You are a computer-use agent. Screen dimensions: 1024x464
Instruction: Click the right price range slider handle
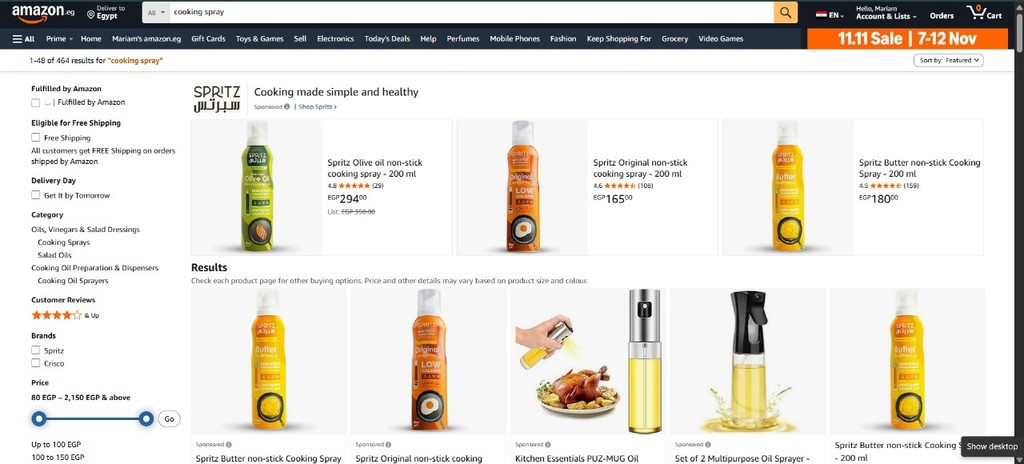[x=146, y=418]
